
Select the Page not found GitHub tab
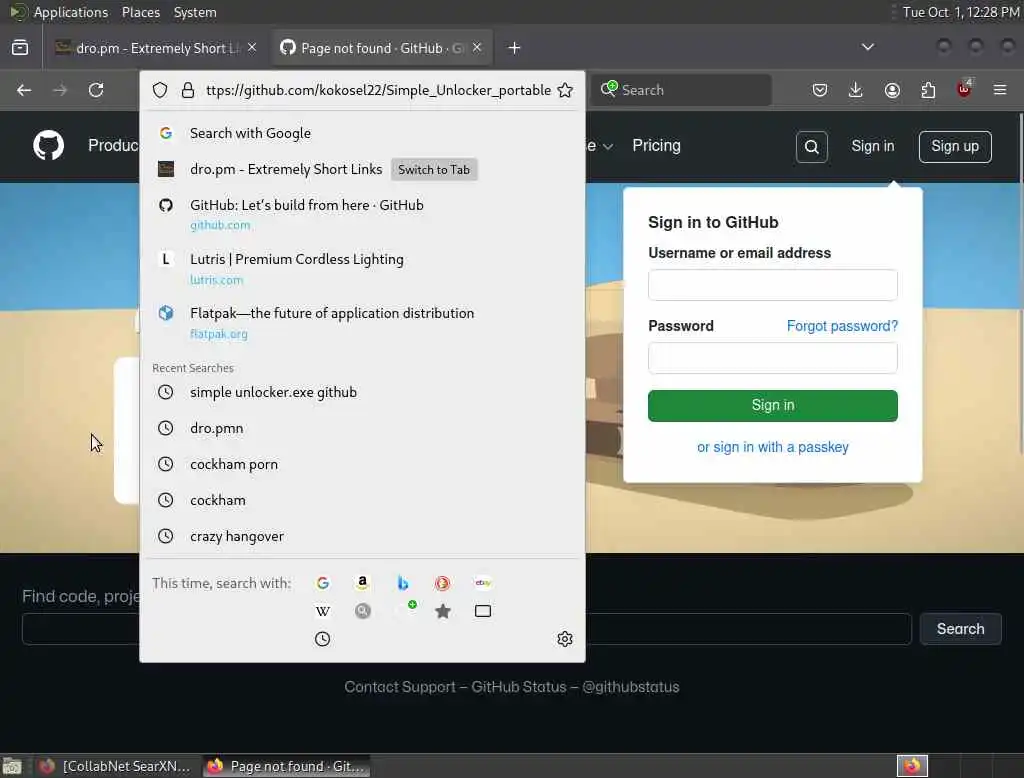tap(381, 48)
